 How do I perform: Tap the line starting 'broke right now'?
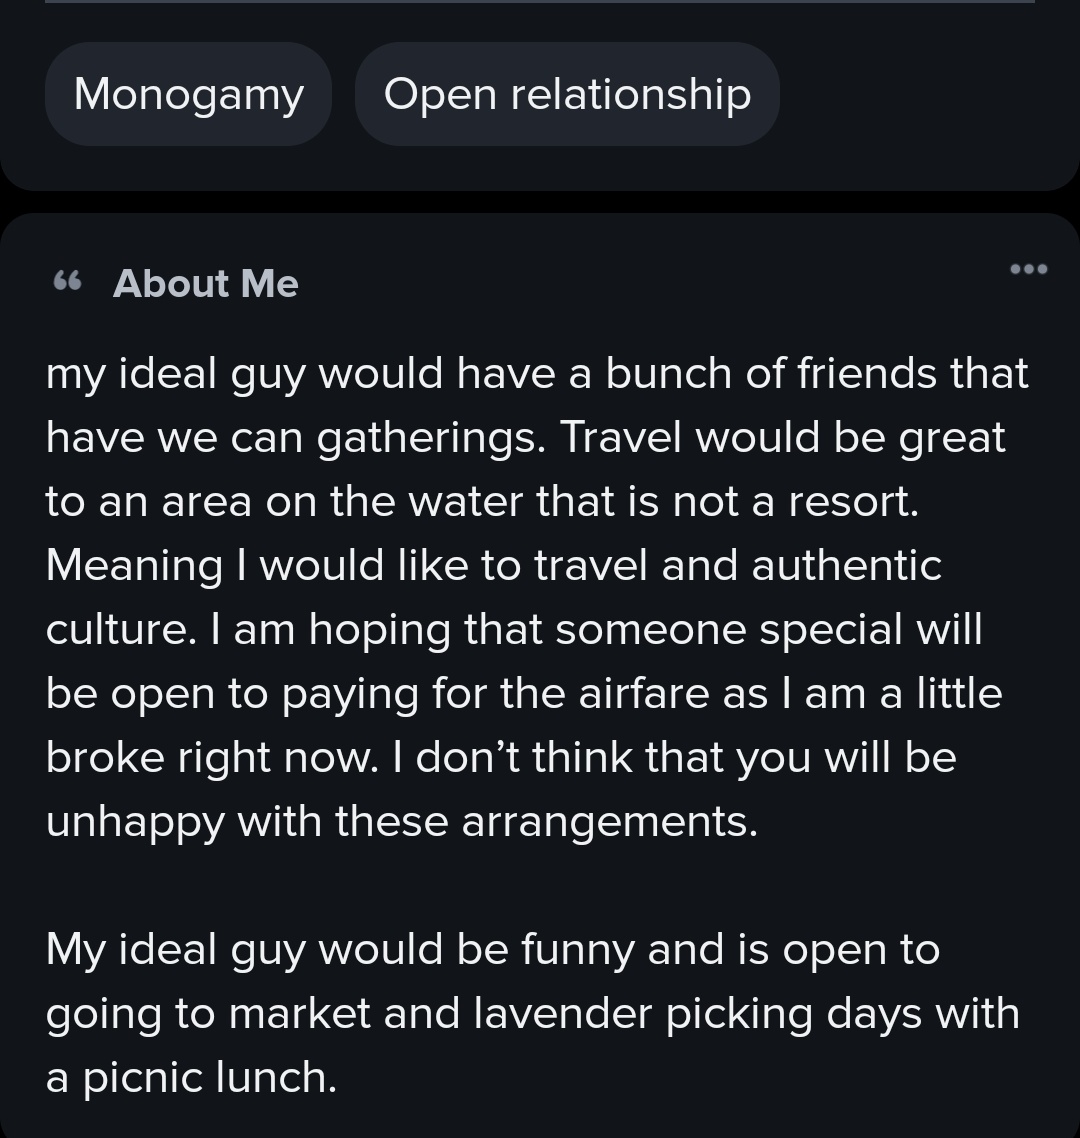[501, 758]
